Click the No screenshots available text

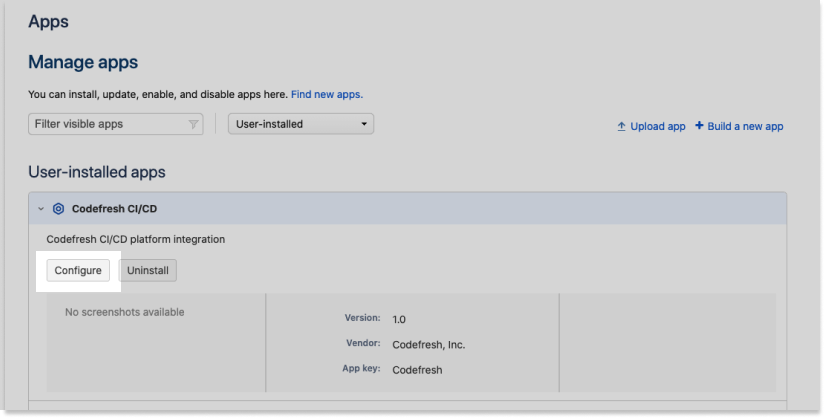click(x=125, y=312)
